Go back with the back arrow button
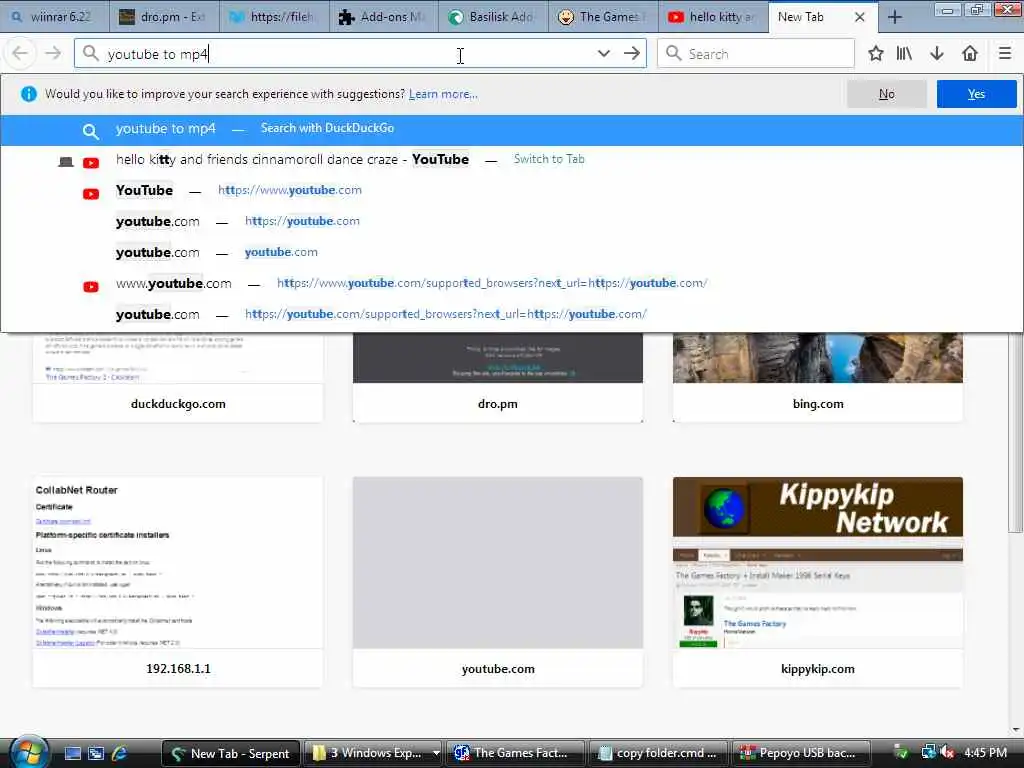The image size is (1024, 768). tap(20, 54)
